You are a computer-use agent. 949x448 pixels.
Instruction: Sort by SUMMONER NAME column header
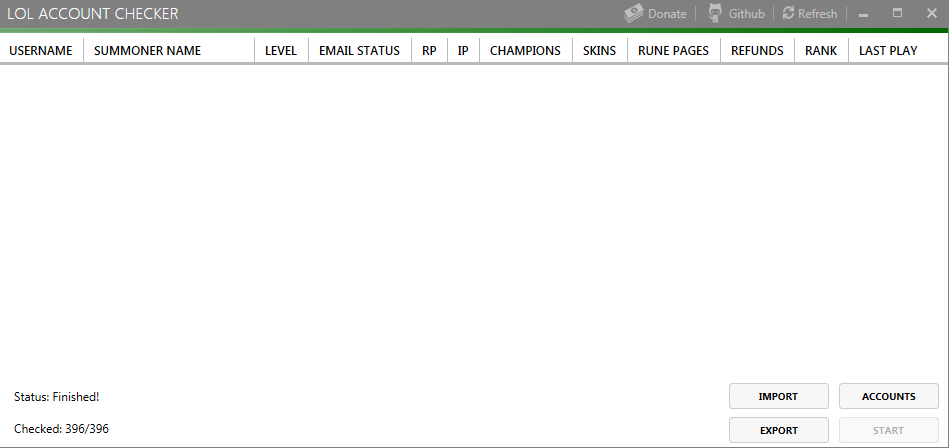tap(169, 51)
